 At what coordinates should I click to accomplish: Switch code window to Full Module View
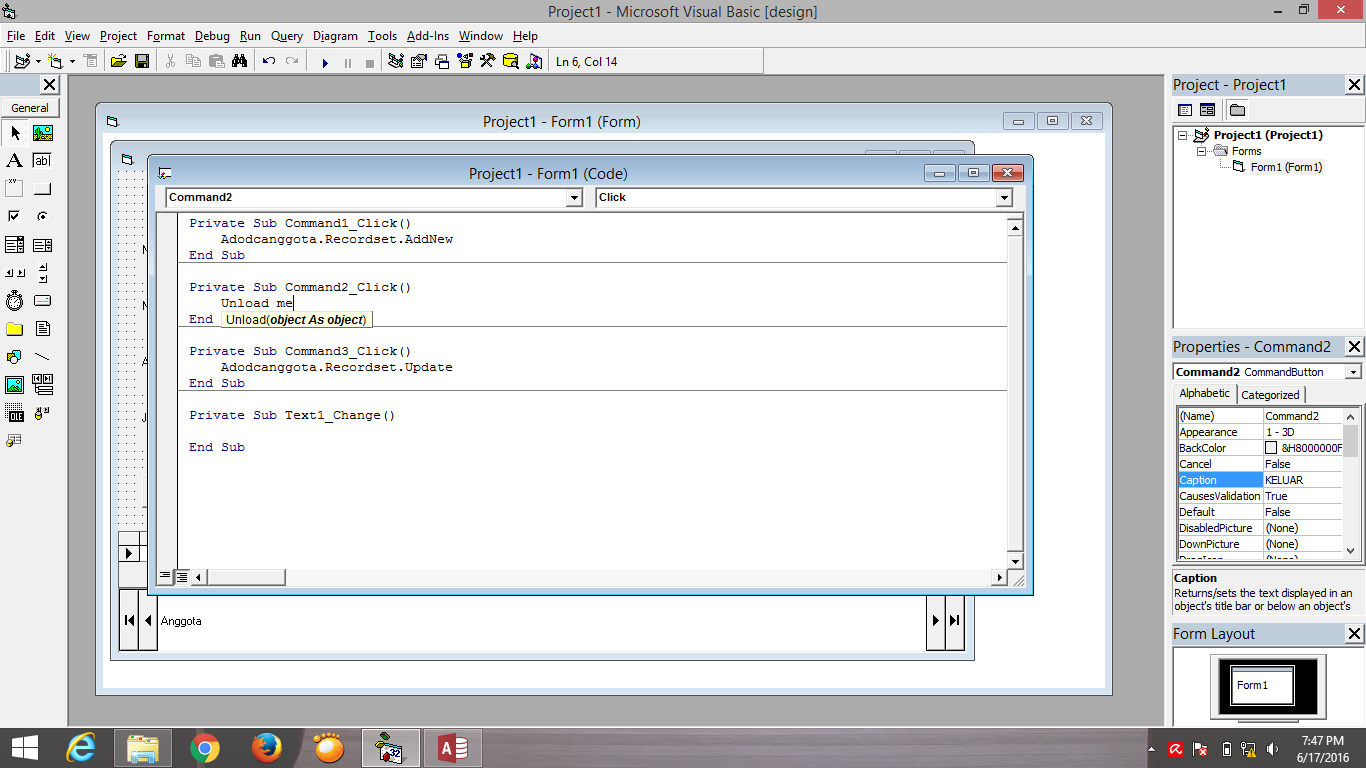tap(182, 576)
